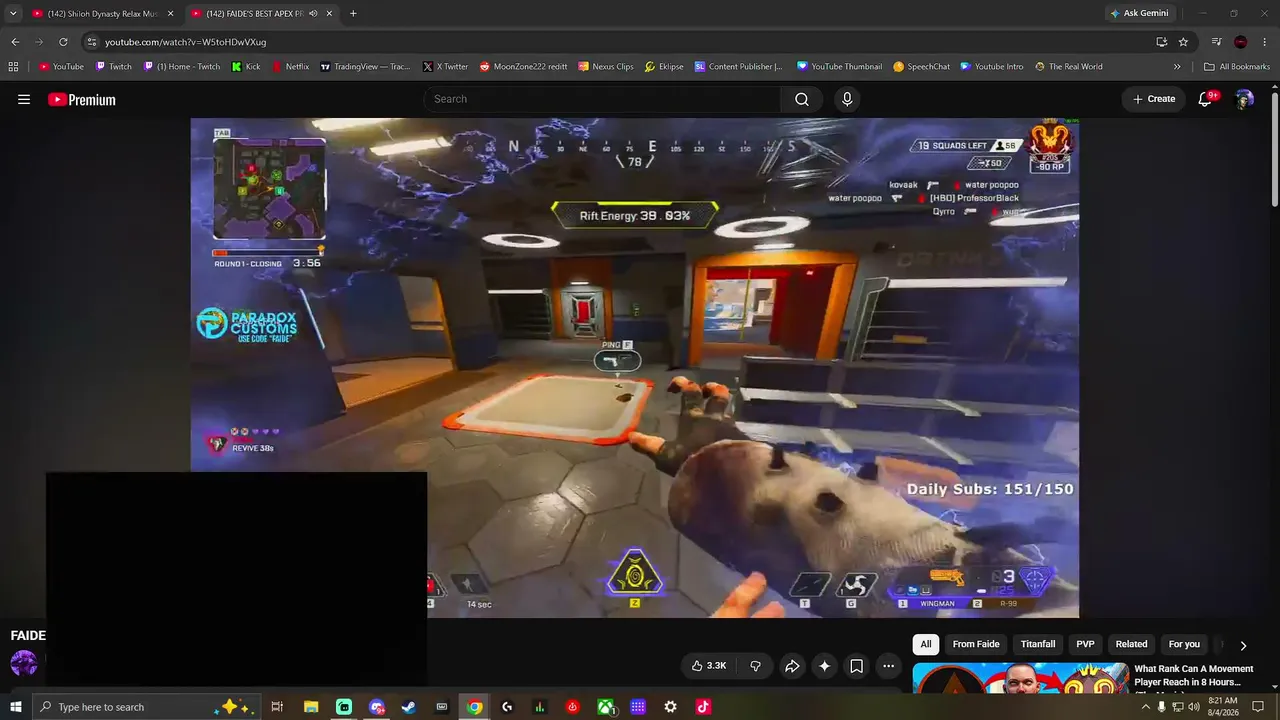The height and width of the screenshot is (720, 1280).
Task: Share this video
Action: click(x=792, y=666)
